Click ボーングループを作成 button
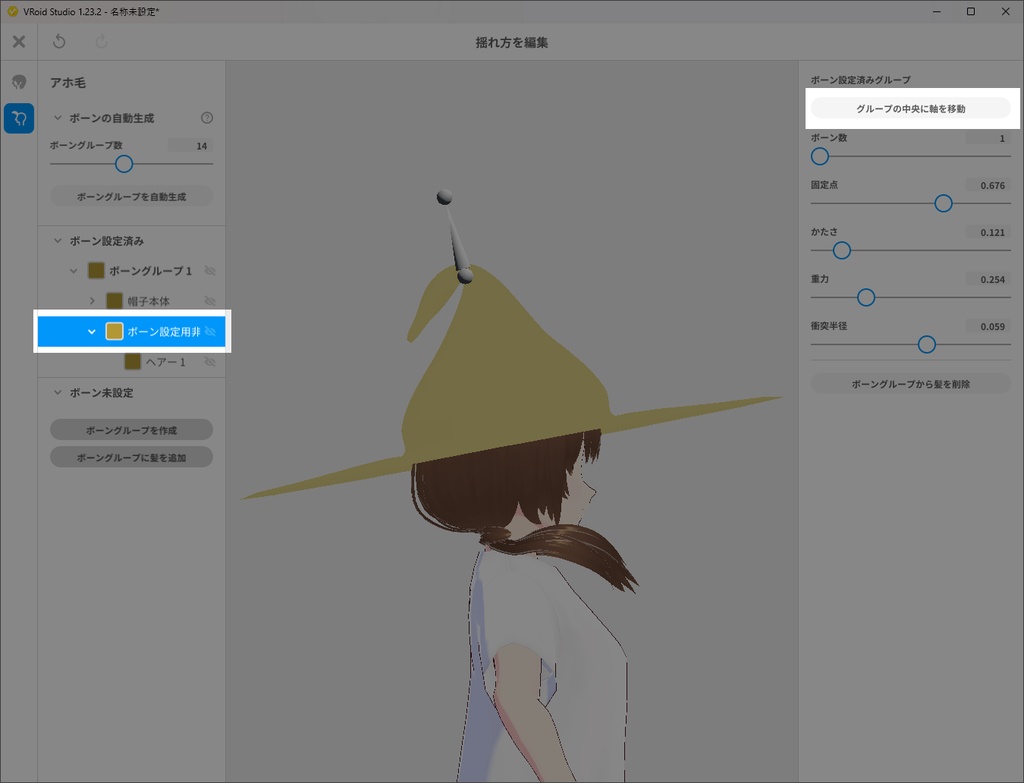 pyautogui.click(x=131, y=430)
